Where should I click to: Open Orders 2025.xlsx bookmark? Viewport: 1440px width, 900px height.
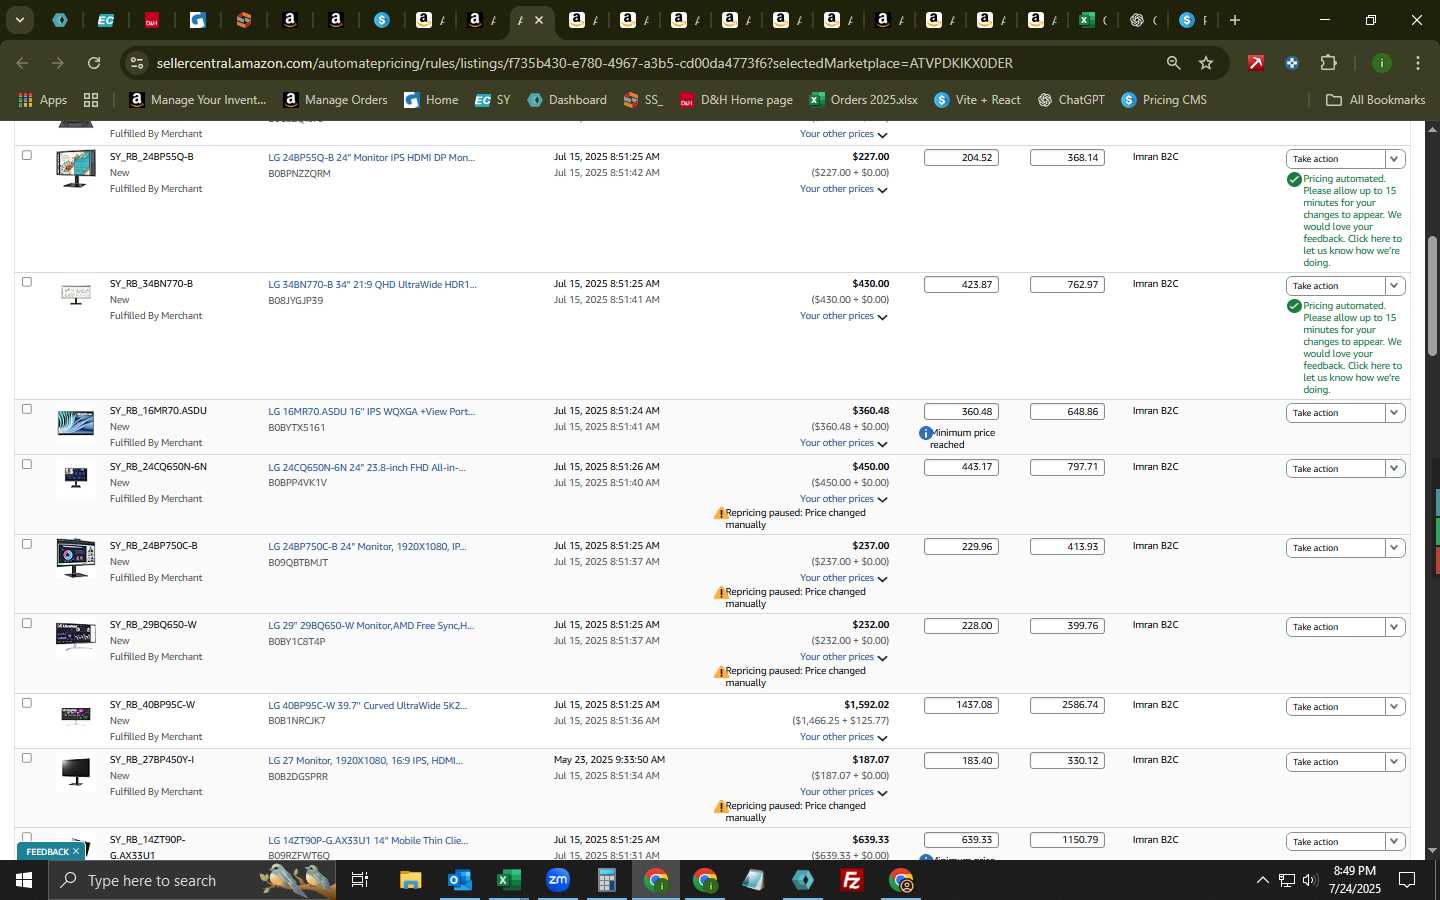coord(864,100)
